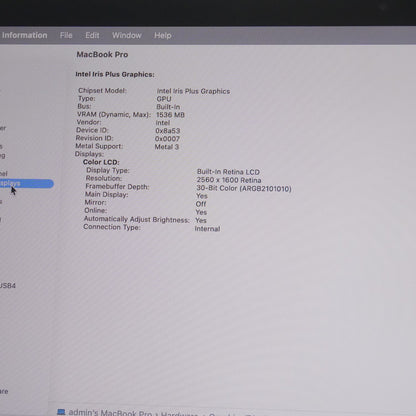Open the Window menu
Screen dimensions: 416x416
pos(127,35)
